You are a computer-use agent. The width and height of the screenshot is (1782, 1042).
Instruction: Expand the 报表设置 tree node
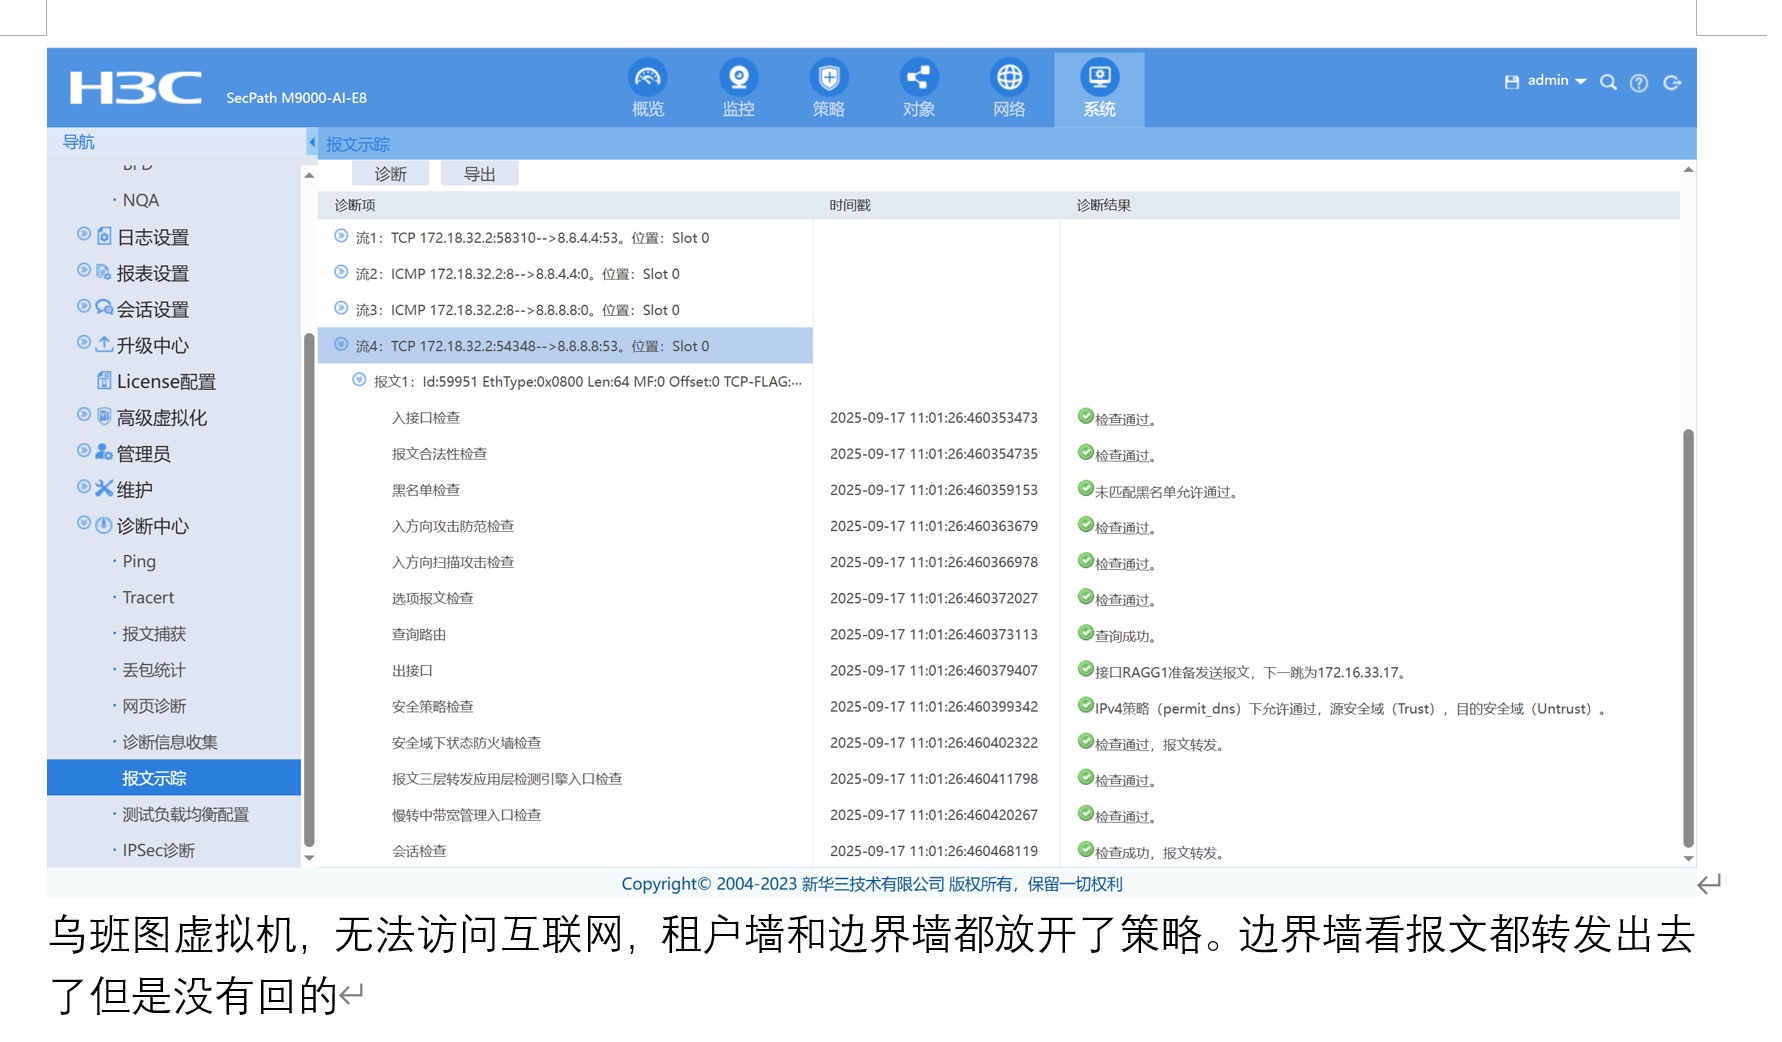click(x=84, y=270)
